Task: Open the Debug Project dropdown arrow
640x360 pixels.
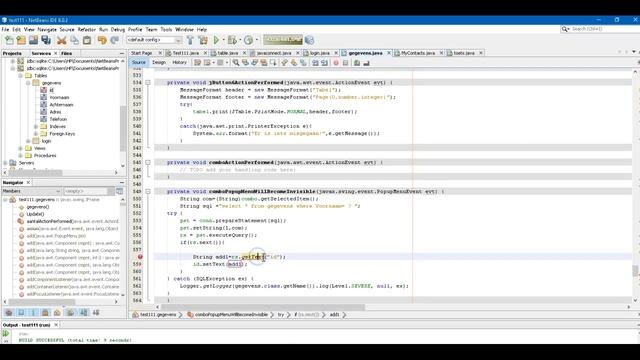Action: pos(240,40)
